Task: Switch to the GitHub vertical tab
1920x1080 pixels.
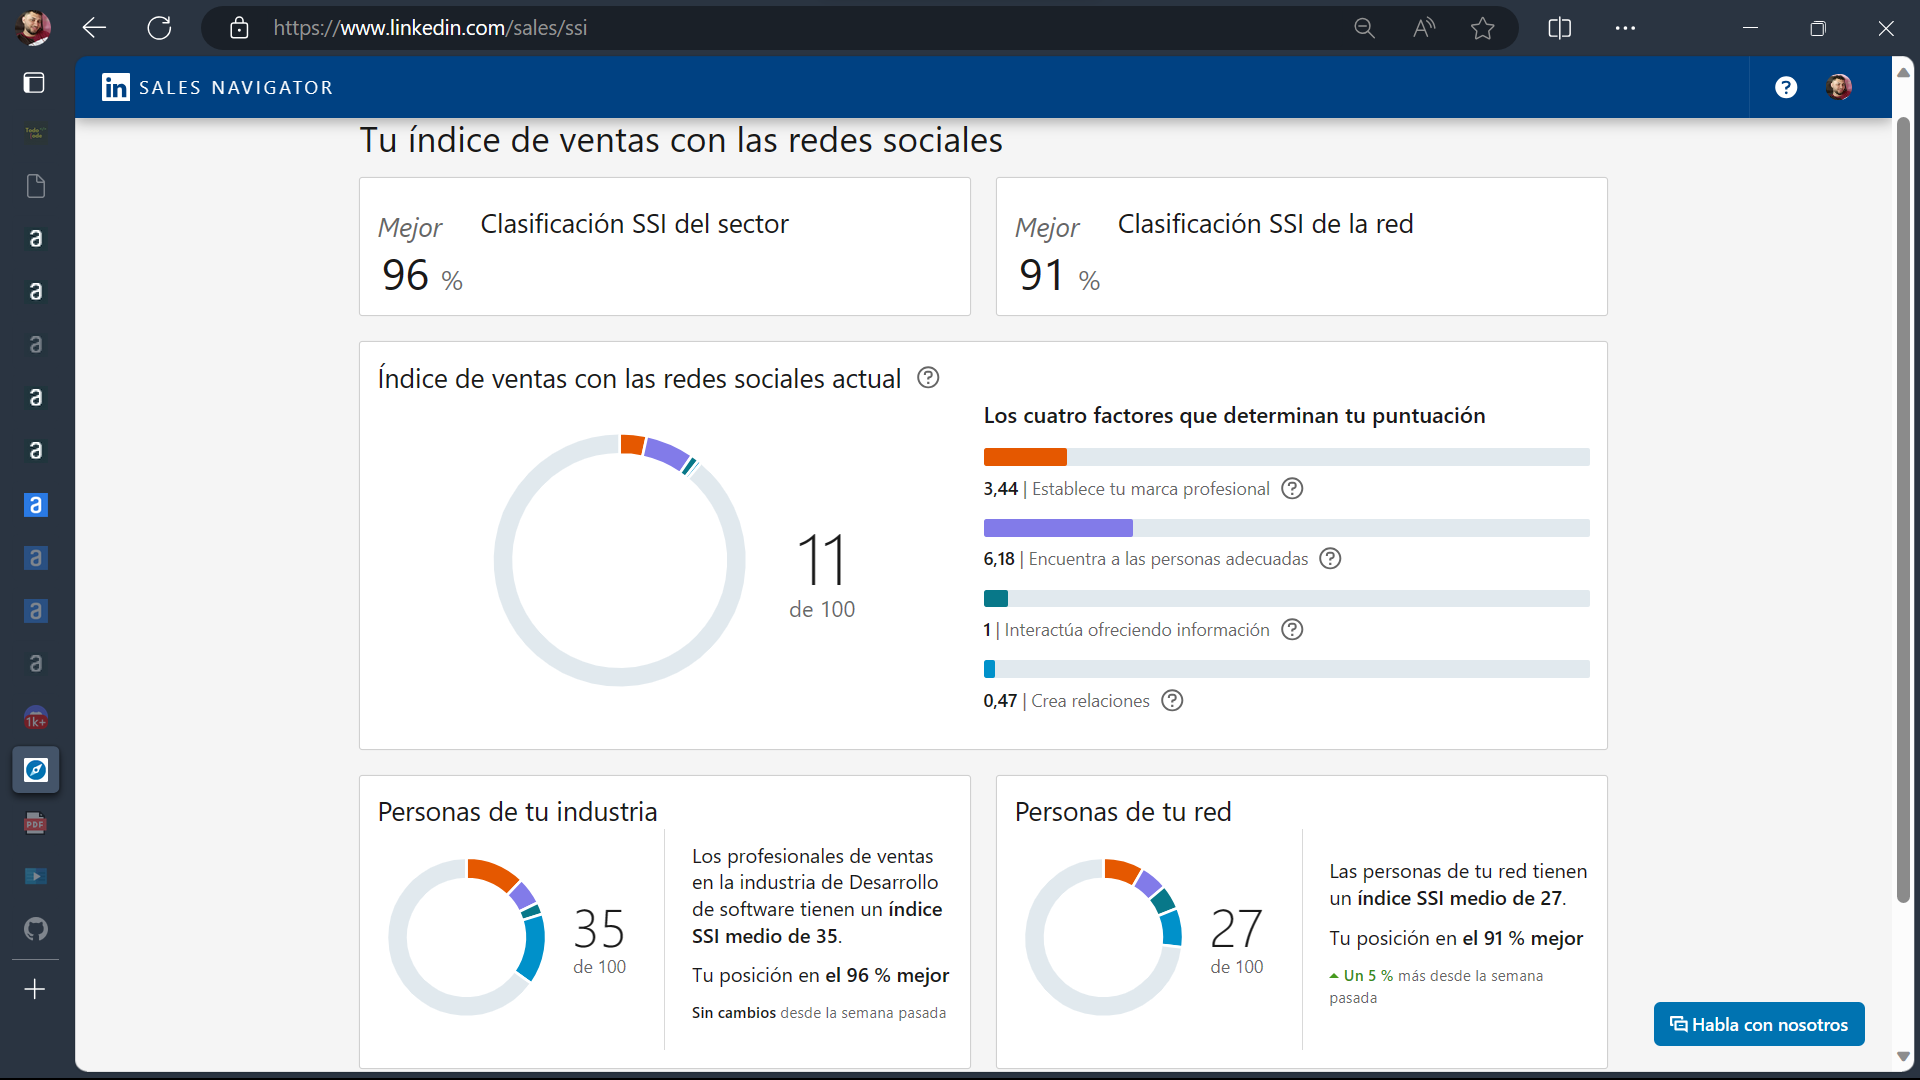Action: click(36, 929)
